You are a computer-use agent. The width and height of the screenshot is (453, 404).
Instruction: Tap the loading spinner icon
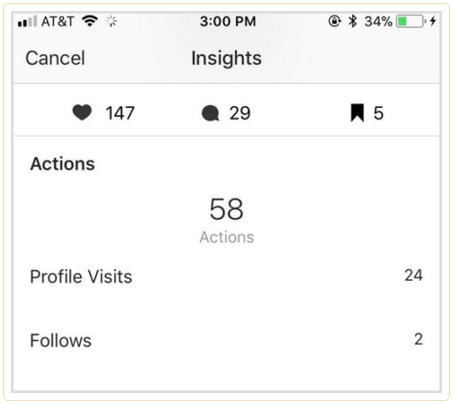coord(111,22)
